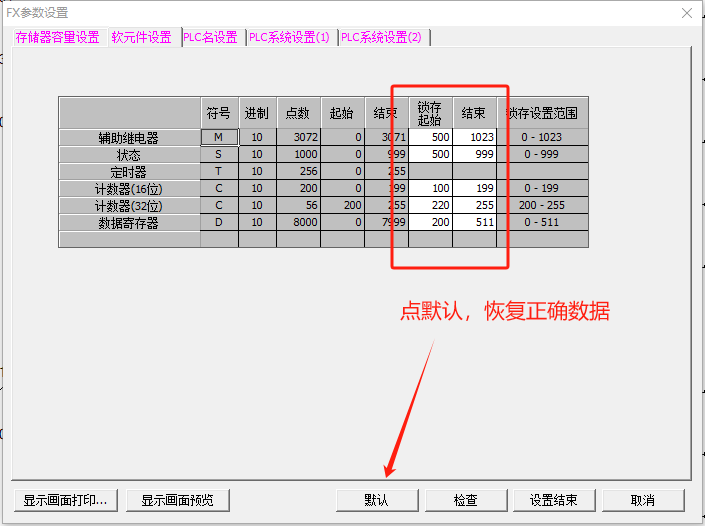Select the 软元件设置 tab
The image size is (705, 526).
click(141, 37)
